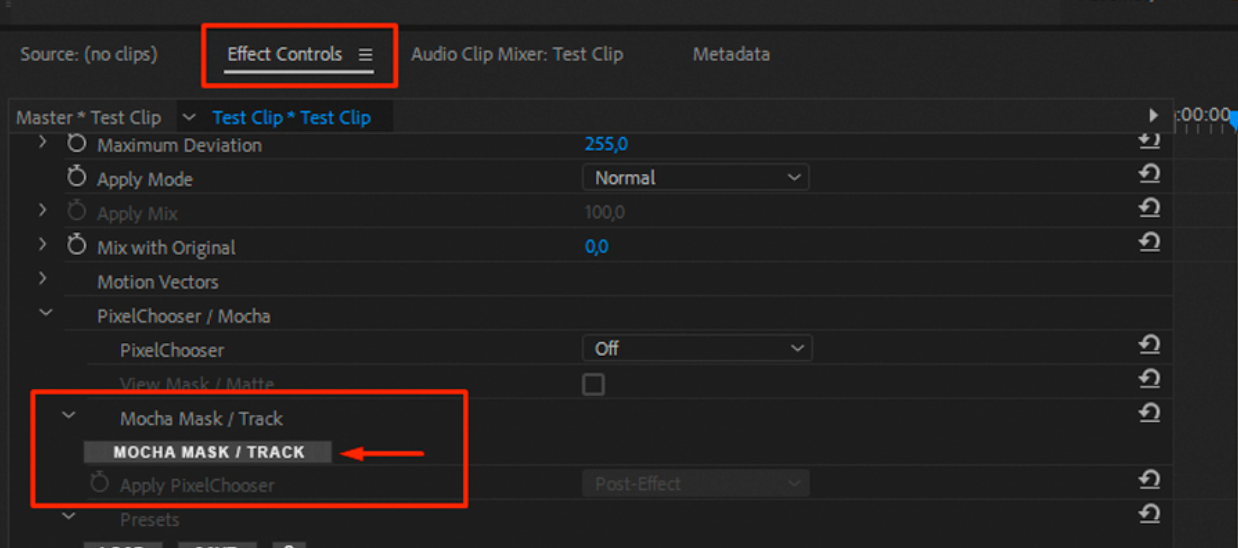Screen dimensions: 1238x548
Task: Reset the Mix with Original parameter
Action: coord(1149,242)
